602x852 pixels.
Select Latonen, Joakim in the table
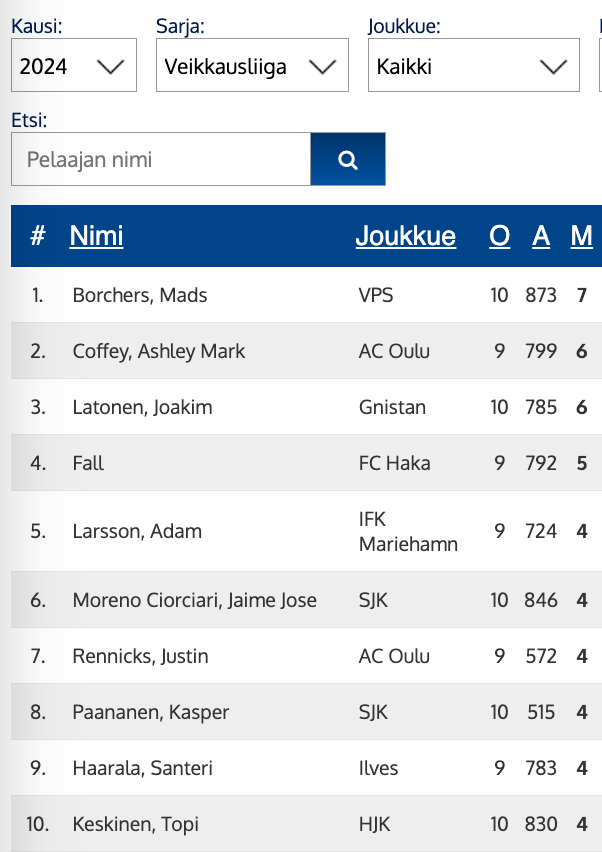143,407
